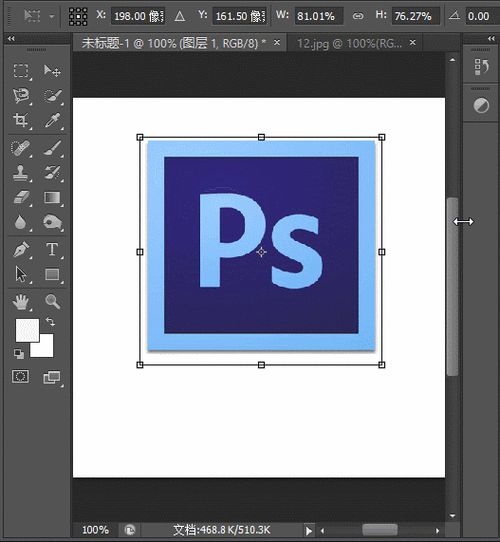The height and width of the screenshot is (542, 500).
Task: Swap foreground and background colors
Action: [50, 322]
